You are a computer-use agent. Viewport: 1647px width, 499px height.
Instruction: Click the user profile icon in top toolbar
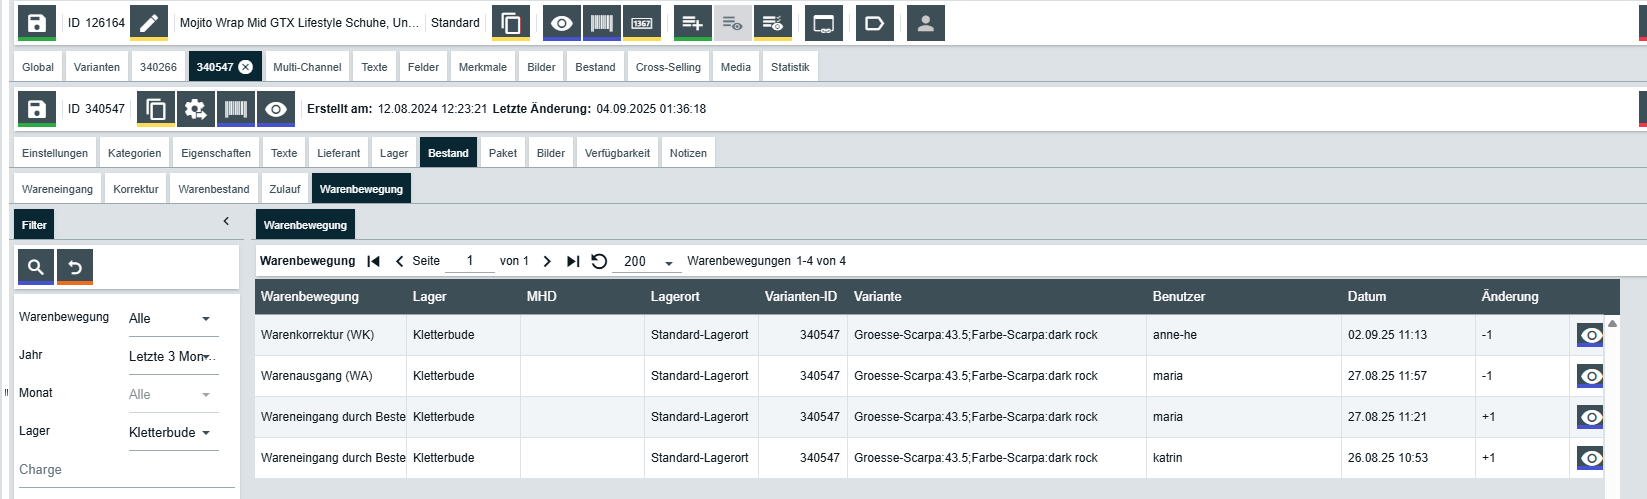coord(925,23)
